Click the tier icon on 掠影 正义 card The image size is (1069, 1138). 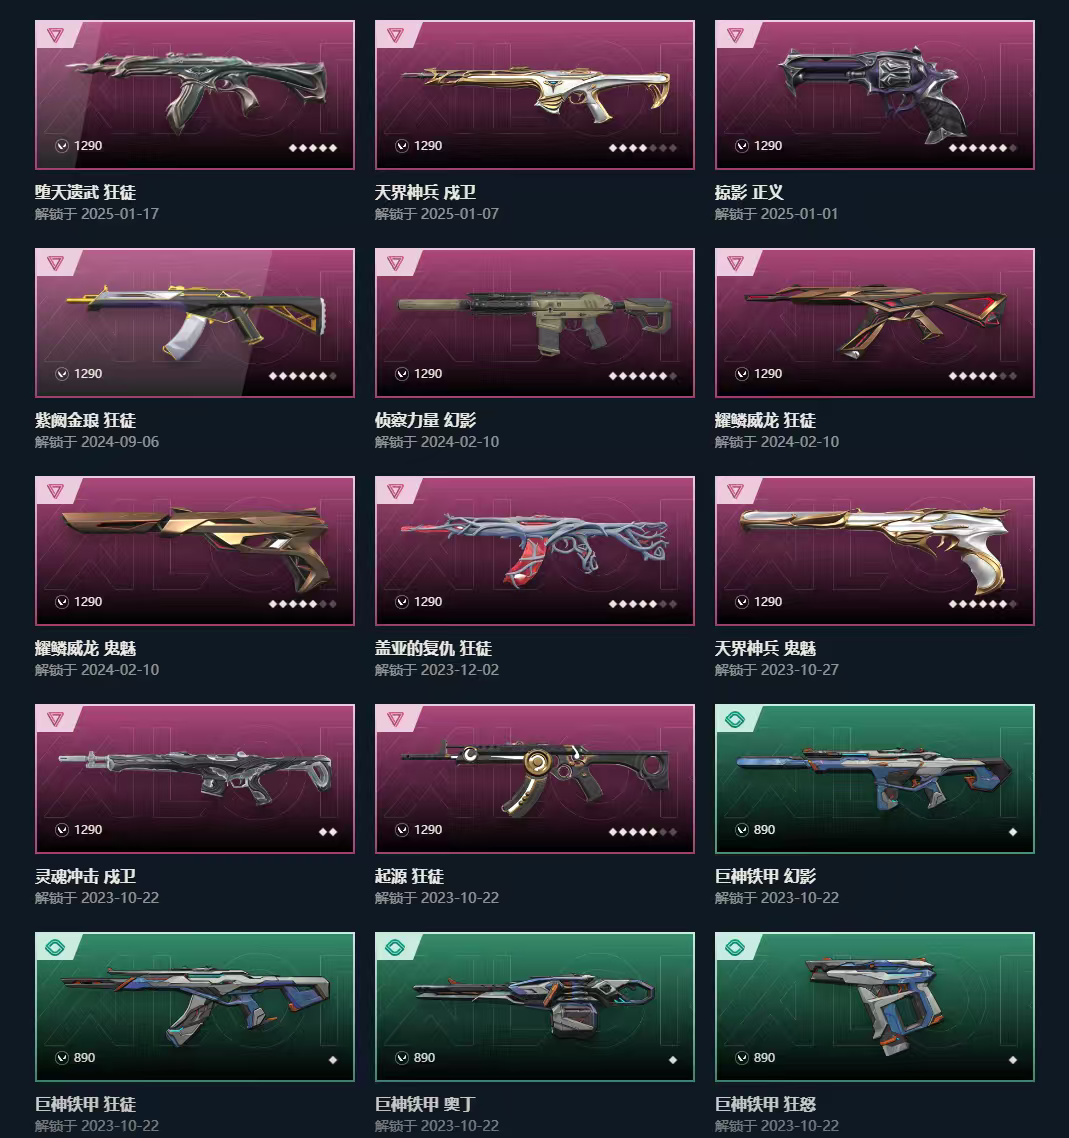coord(735,35)
